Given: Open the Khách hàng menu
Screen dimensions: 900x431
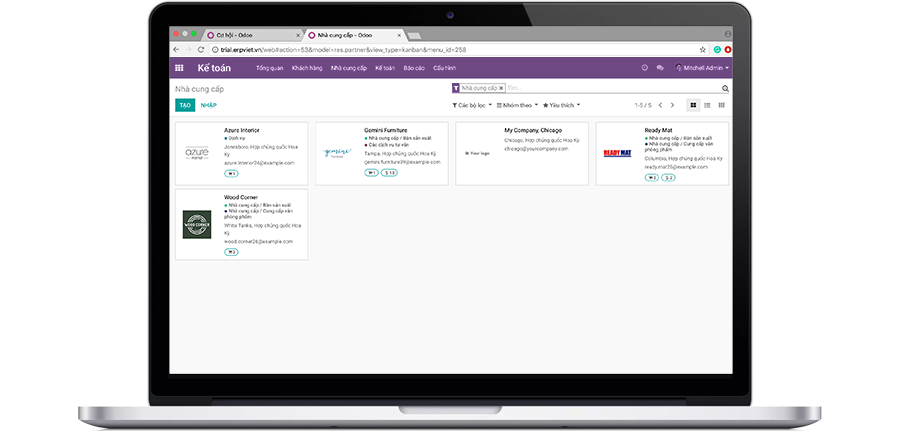Looking at the screenshot, I should [x=306, y=68].
